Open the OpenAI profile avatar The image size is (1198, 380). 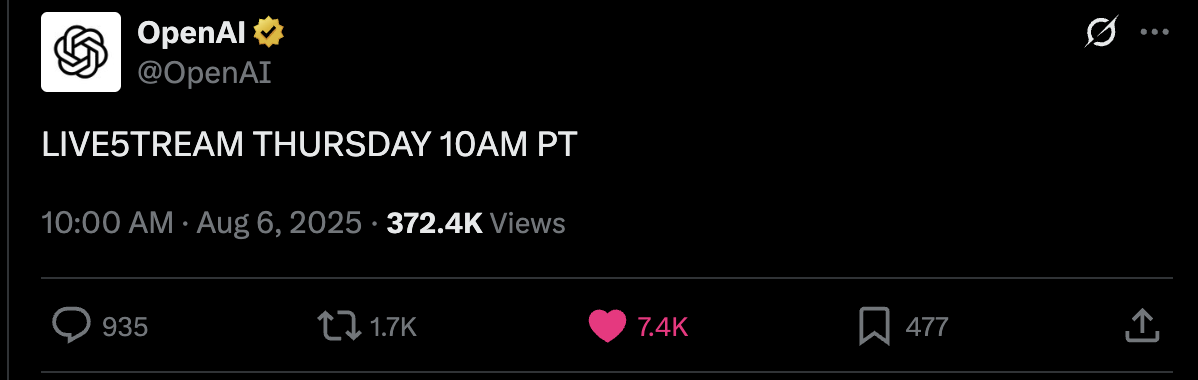pyautogui.click(x=81, y=52)
